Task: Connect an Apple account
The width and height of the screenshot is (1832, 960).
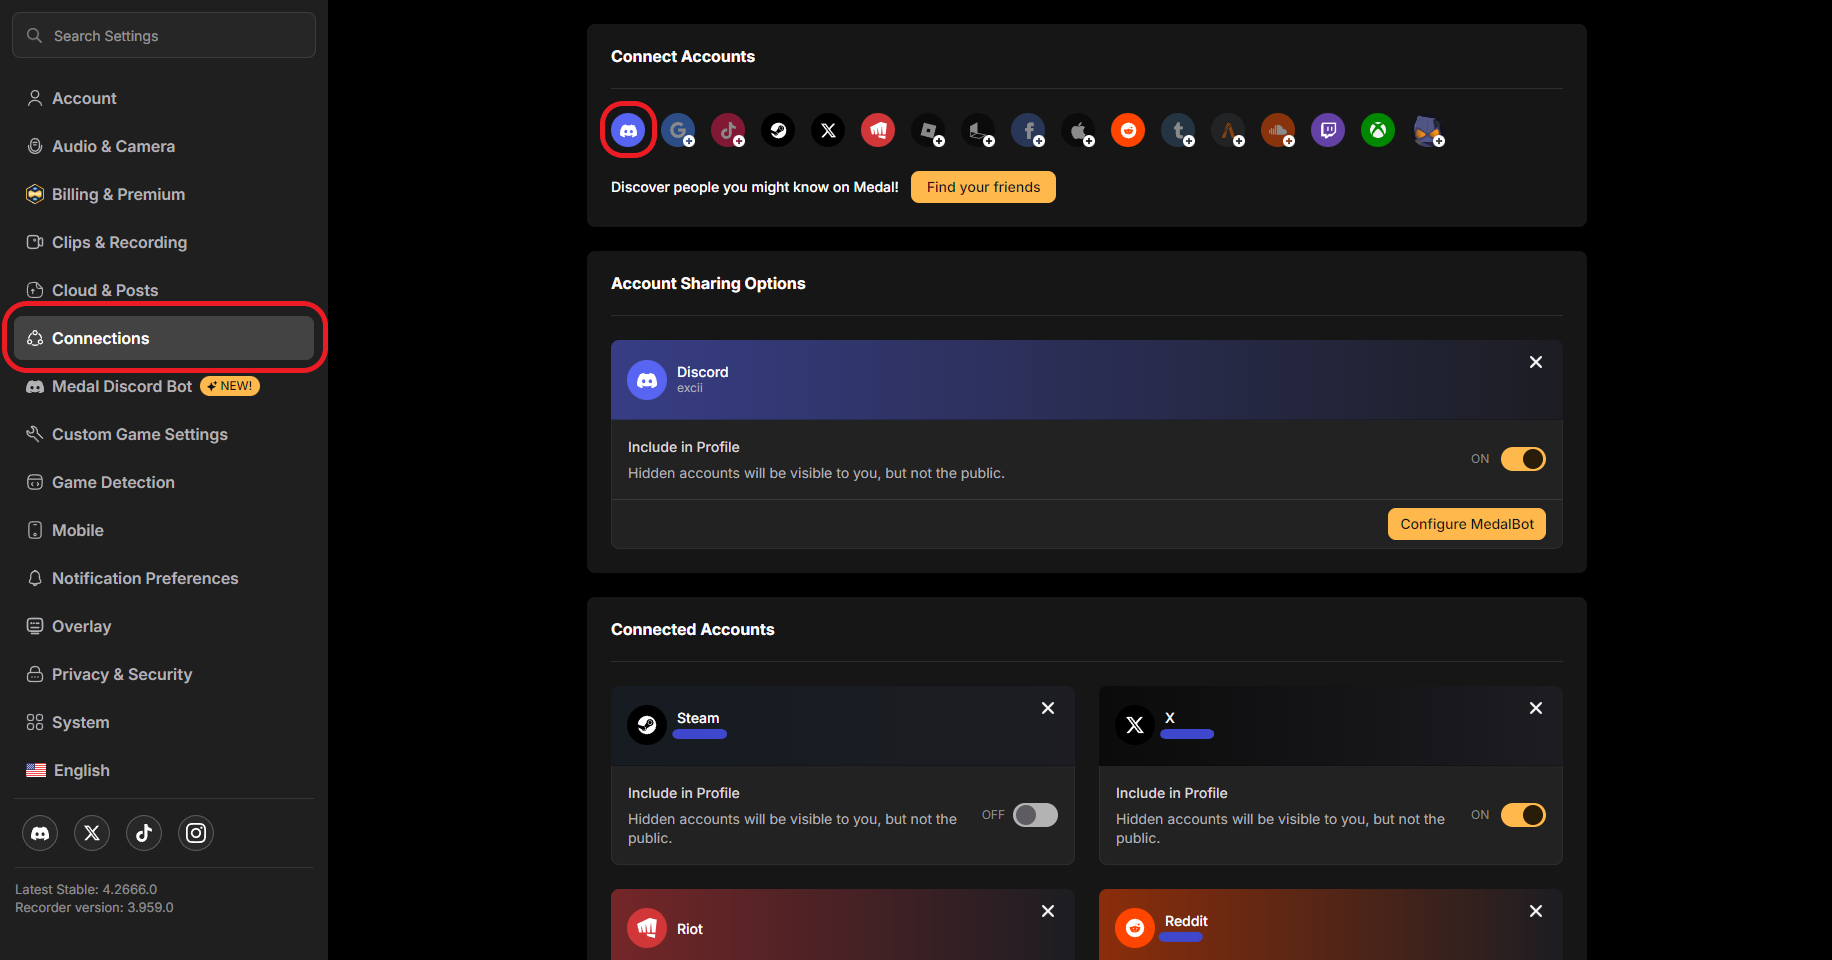Action: [x=1079, y=130]
